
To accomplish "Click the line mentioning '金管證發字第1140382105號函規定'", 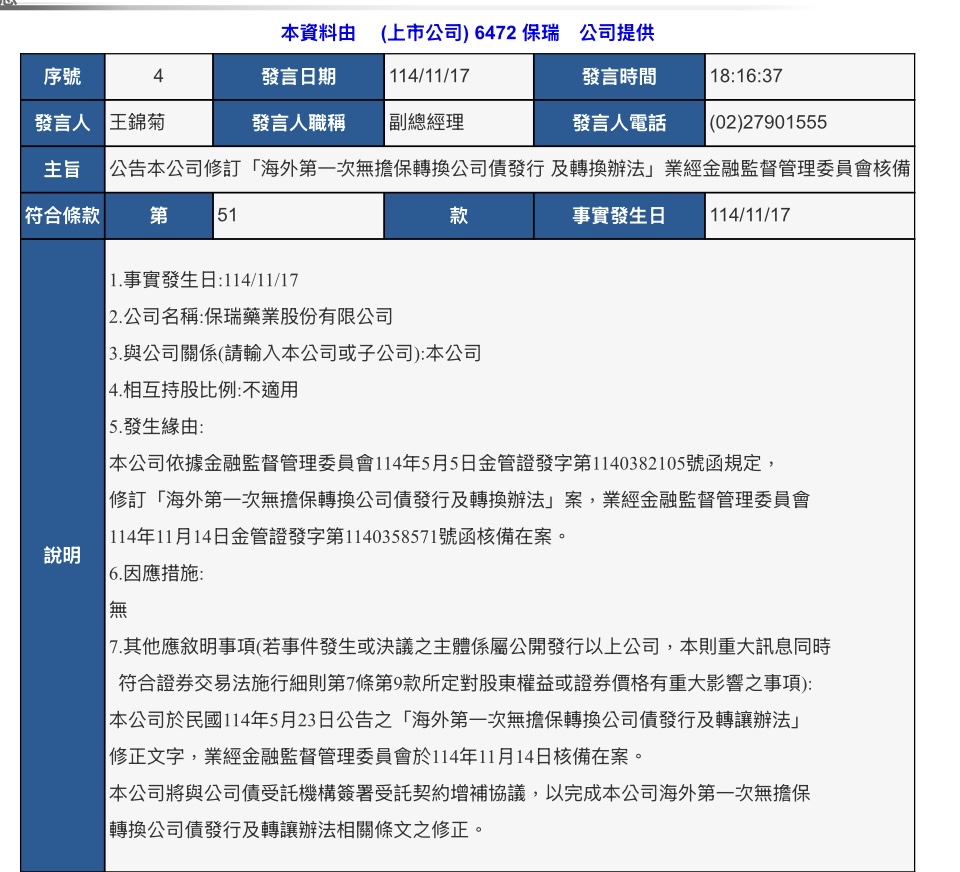I will pyautogui.click(x=443, y=463).
